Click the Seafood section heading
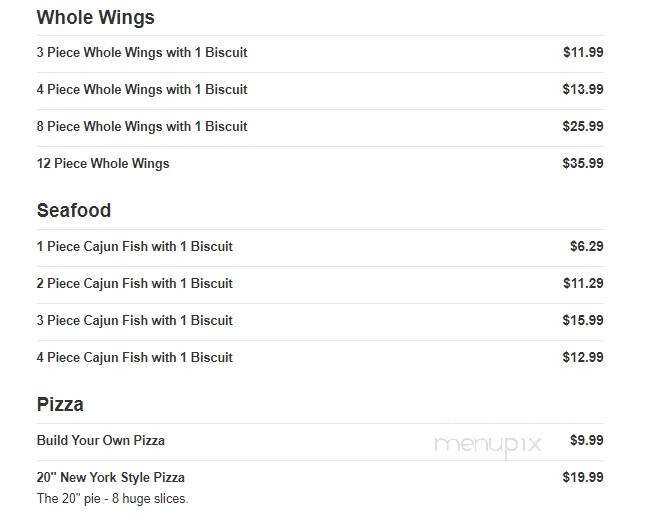 click(74, 211)
